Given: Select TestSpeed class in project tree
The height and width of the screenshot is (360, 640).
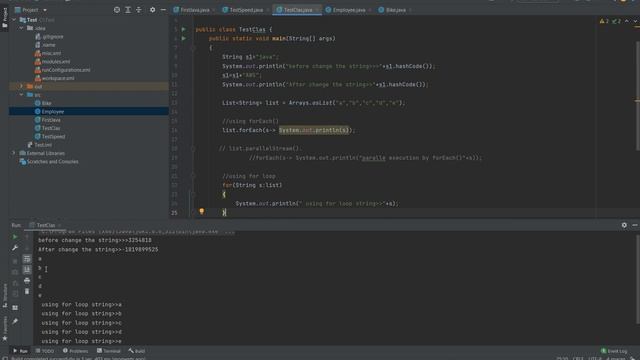Looking at the screenshot, I should point(53,136).
